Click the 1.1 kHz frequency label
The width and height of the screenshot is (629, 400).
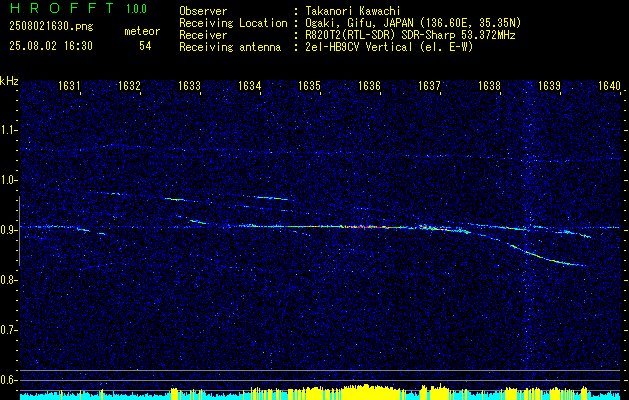point(8,130)
